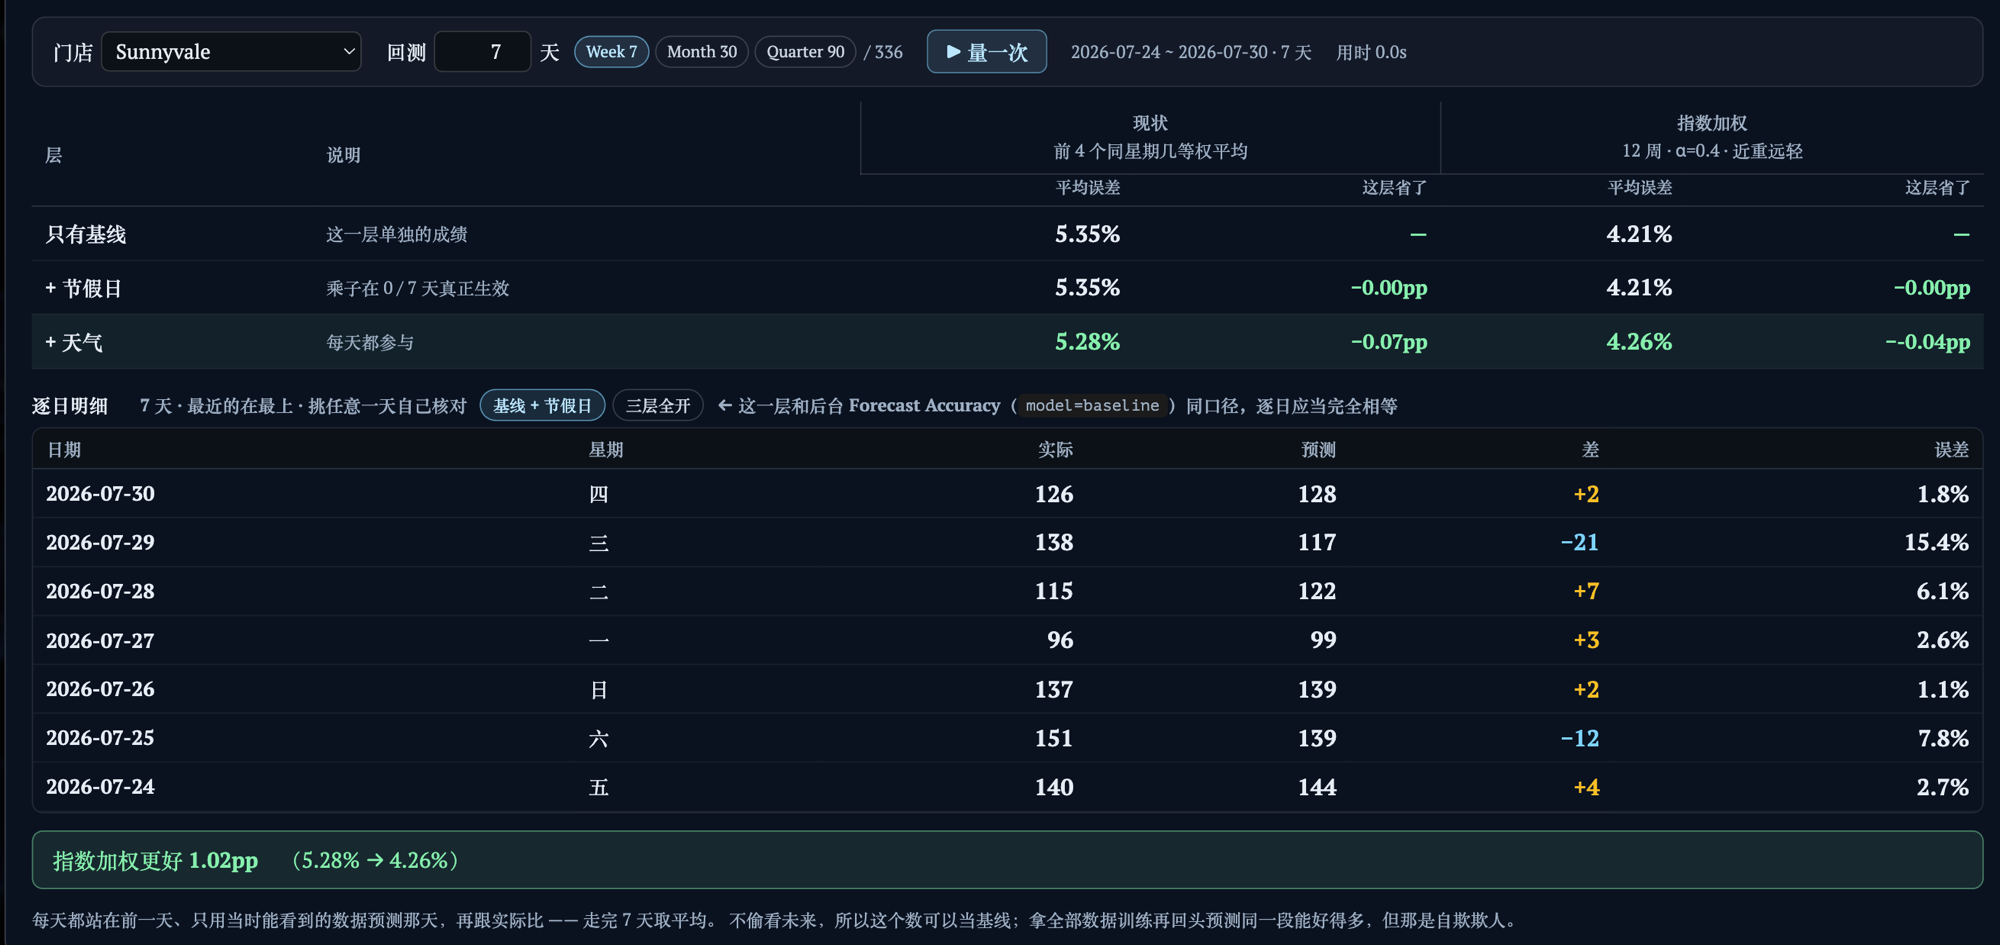Click the model=baseline code tag
Screen dimensions: 2000x945
[1092, 405]
